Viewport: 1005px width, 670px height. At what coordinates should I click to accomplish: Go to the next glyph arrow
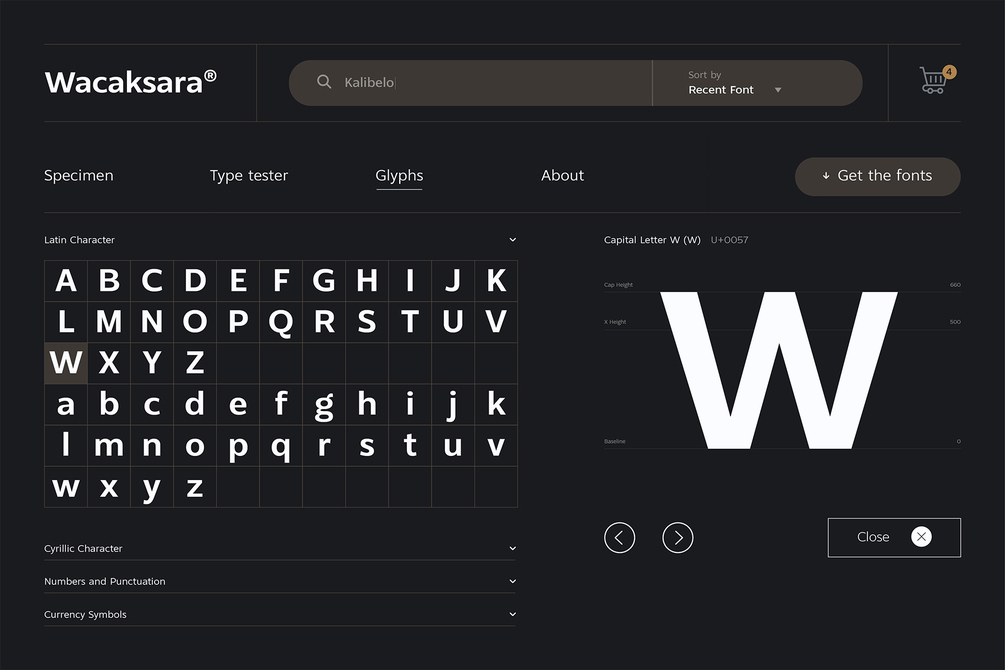[x=677, y=537]
